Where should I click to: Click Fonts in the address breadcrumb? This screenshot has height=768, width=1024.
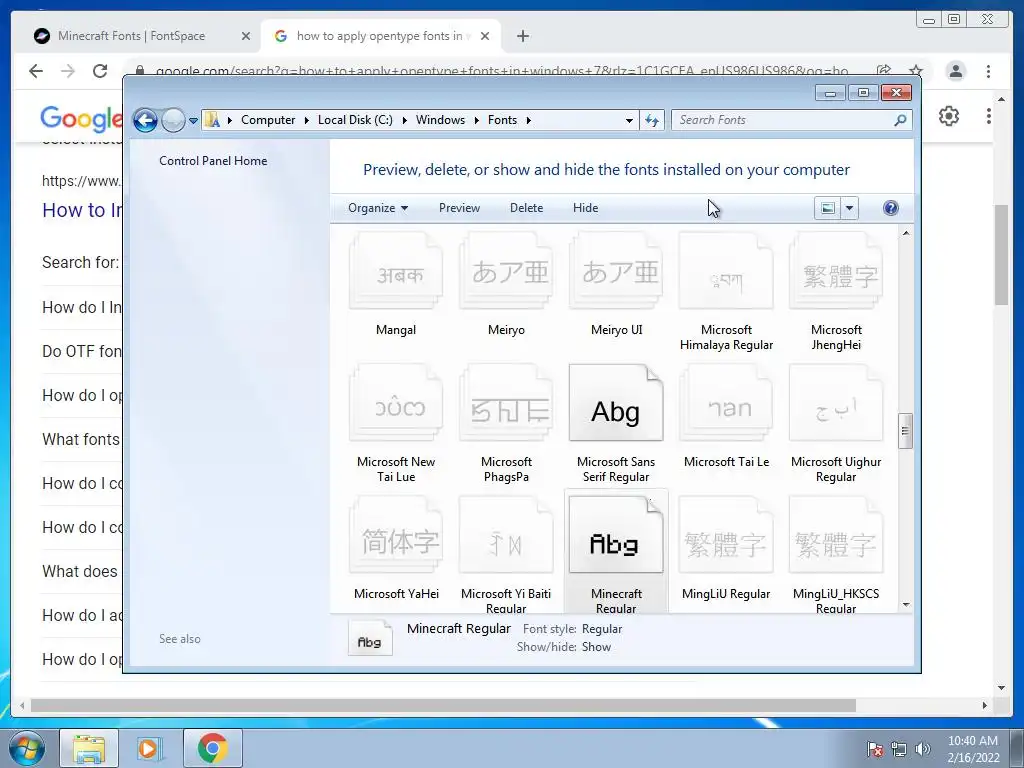(502, 120)
